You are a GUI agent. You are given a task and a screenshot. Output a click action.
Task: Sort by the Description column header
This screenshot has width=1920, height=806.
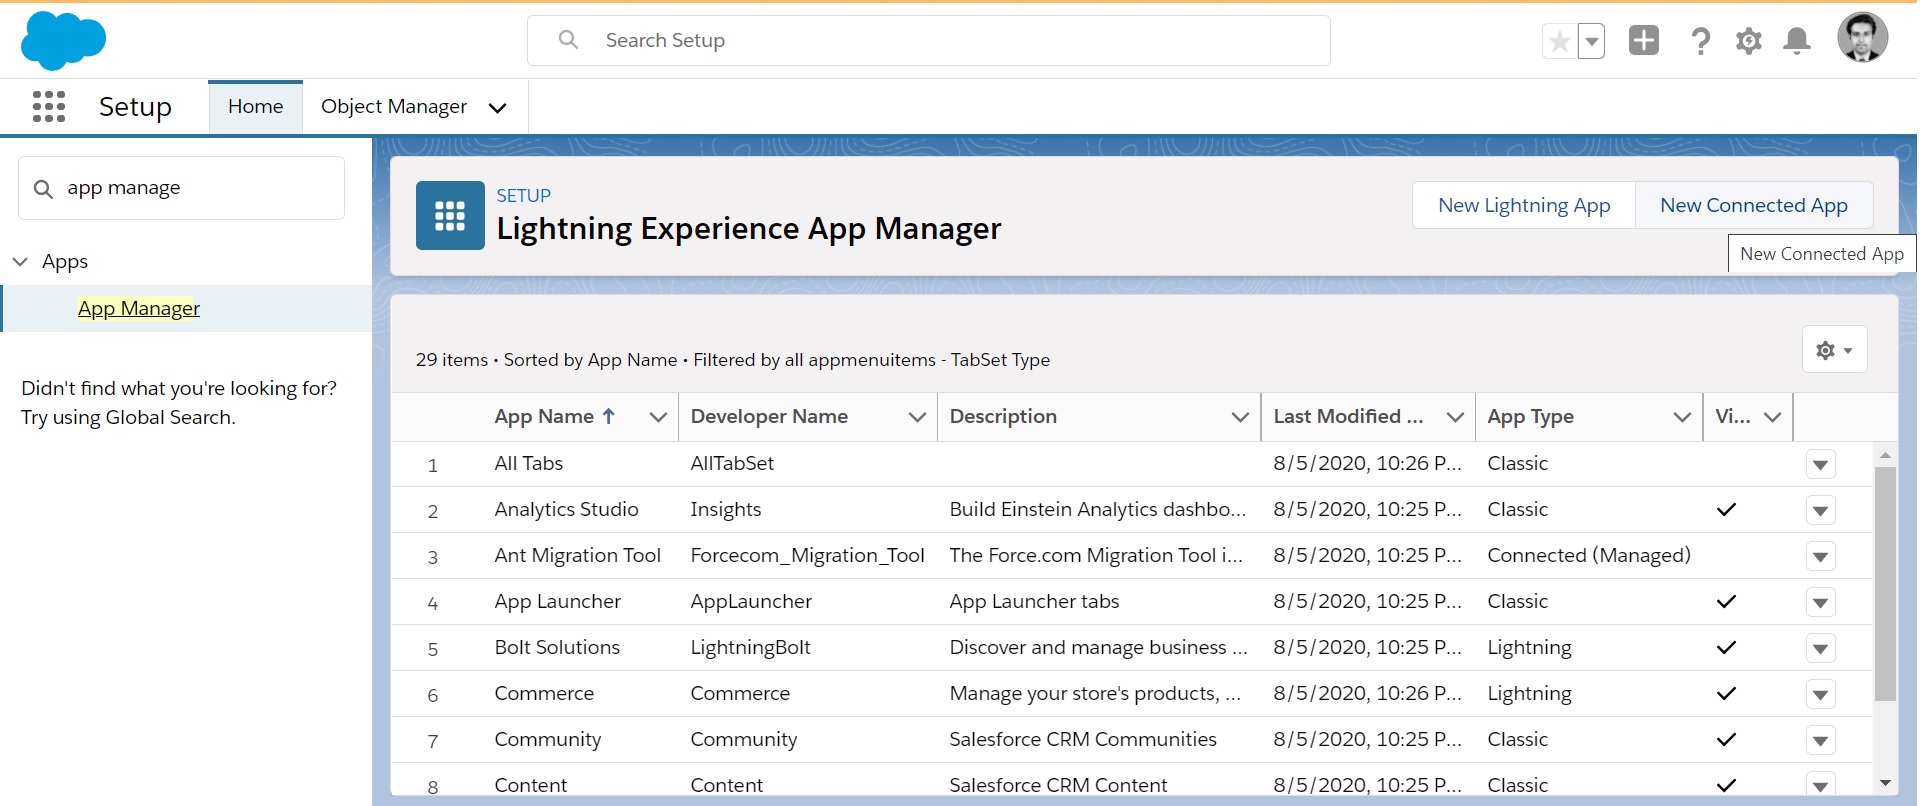(x=1003, y=417)
